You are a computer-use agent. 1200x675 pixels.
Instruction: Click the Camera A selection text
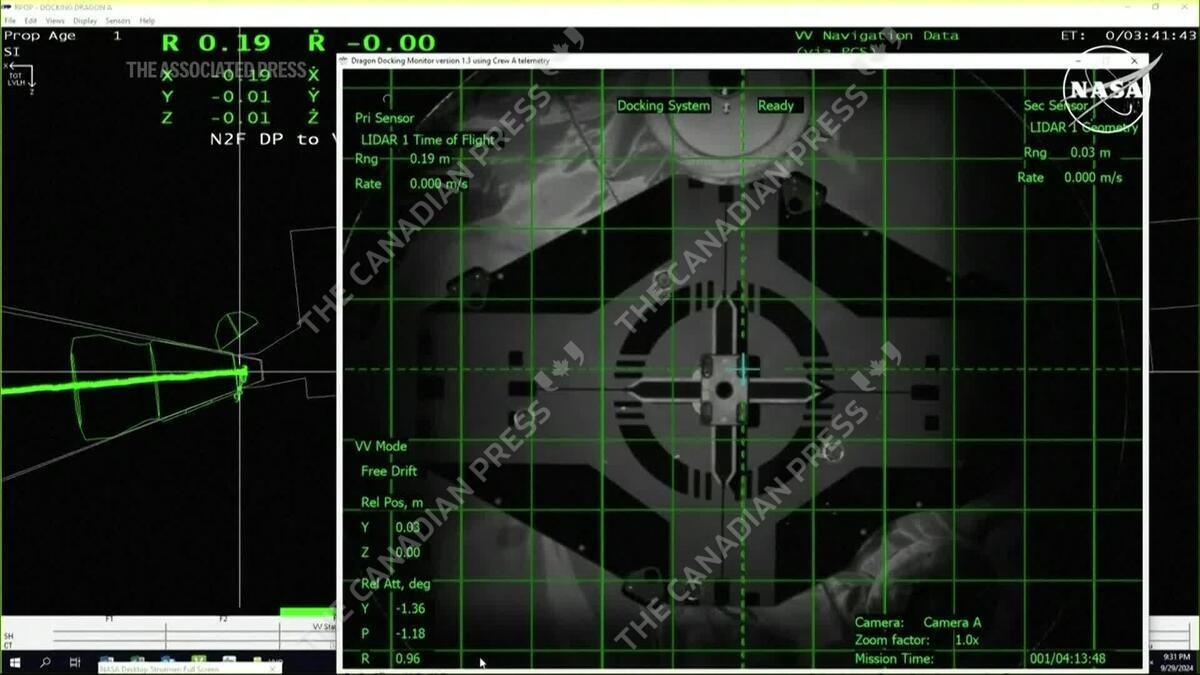point(952,622)
